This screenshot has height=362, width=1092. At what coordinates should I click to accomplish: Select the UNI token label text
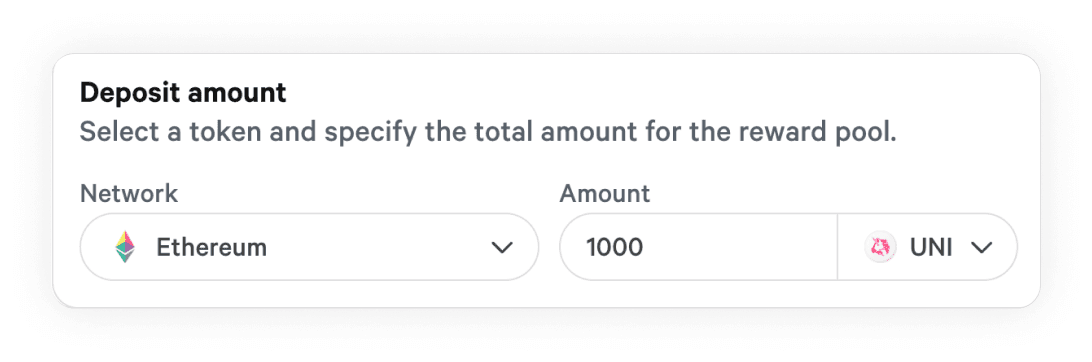click(931, 247)
